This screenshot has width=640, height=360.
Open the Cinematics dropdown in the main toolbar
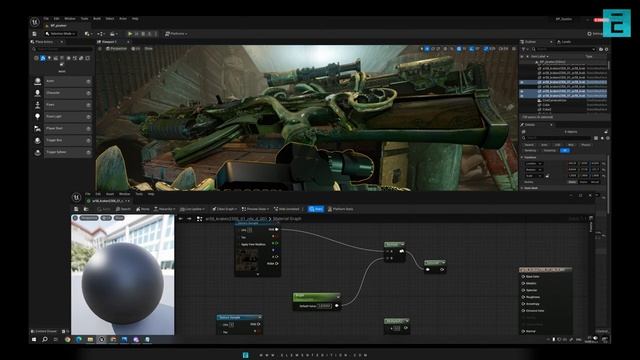114,34
